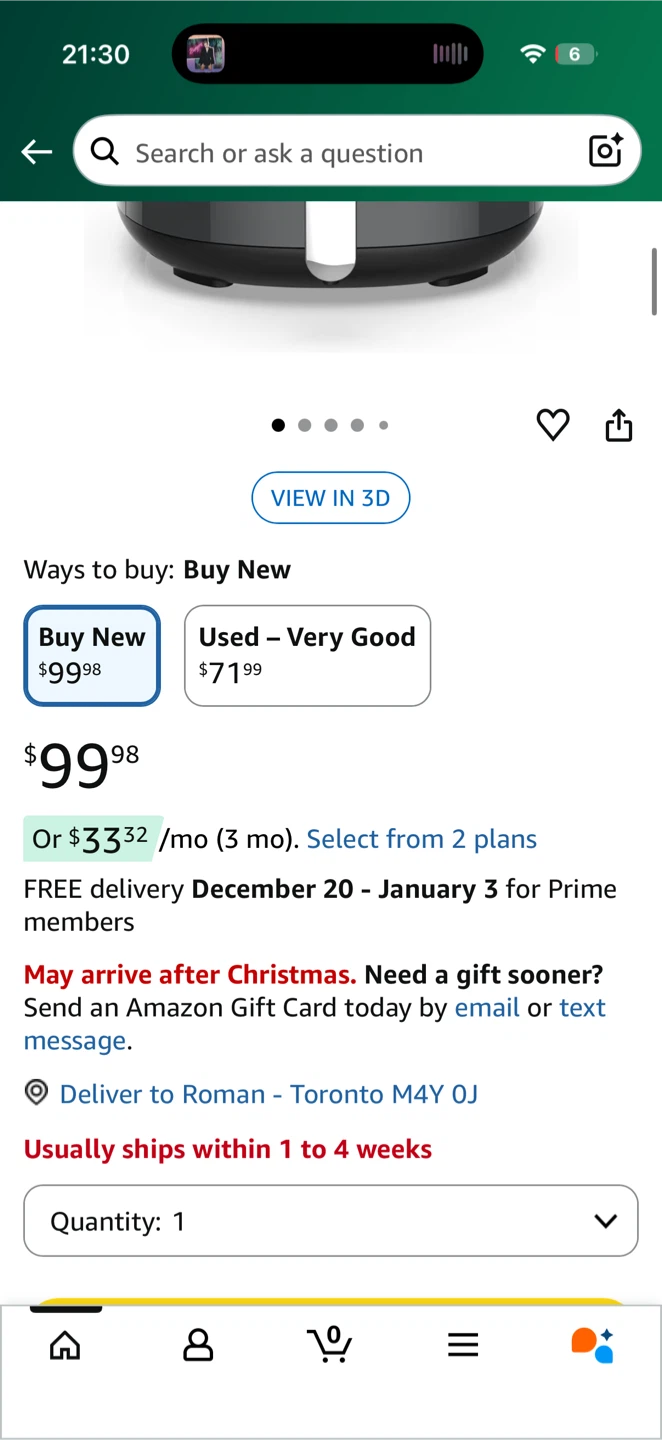Focus the Search or ask a question field

point(340,153)
